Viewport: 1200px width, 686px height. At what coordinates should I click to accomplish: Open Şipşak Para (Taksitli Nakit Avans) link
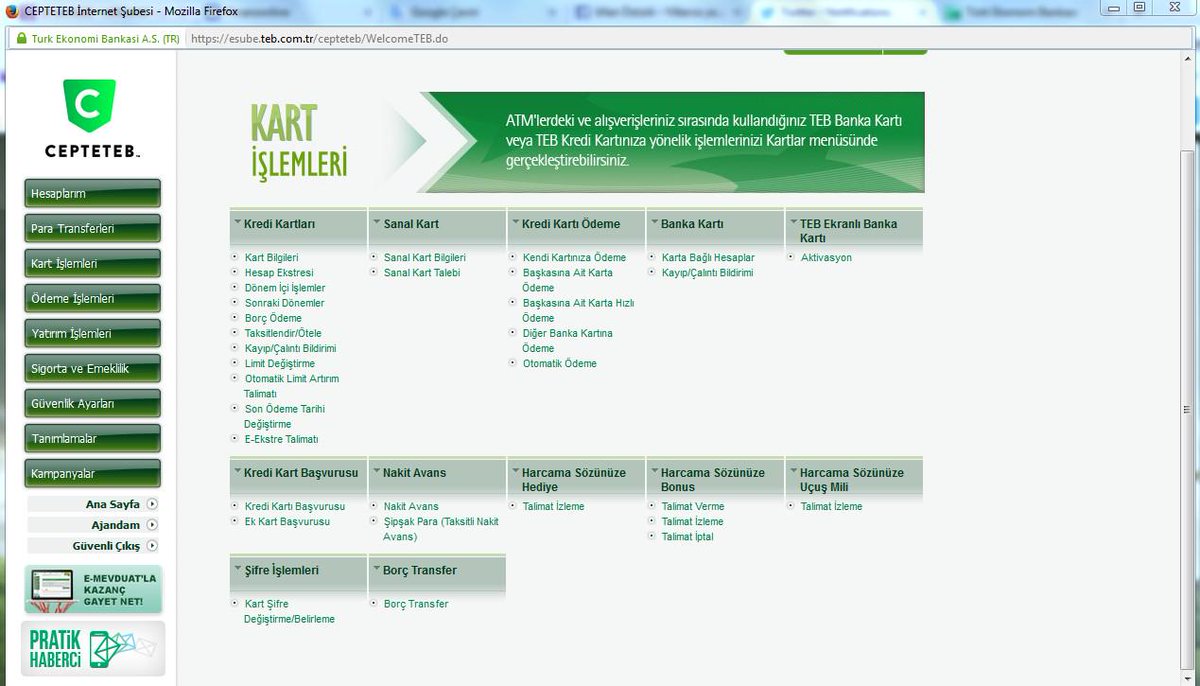coord(440,529)
